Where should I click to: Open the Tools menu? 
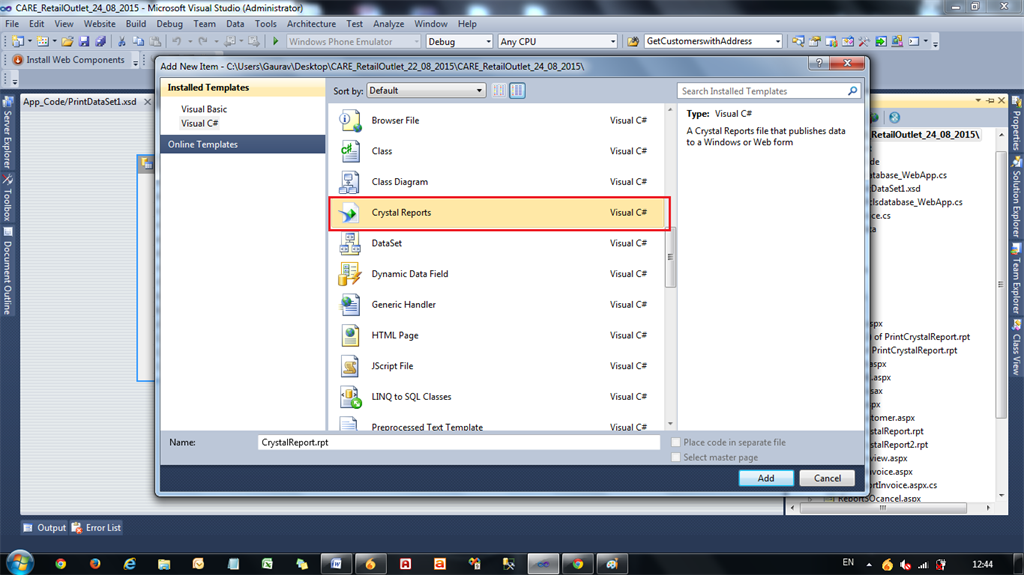coord(266,24)
